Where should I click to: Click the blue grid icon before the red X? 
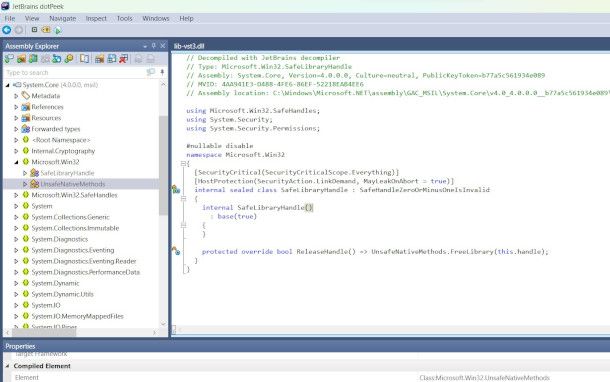[112, 59]
